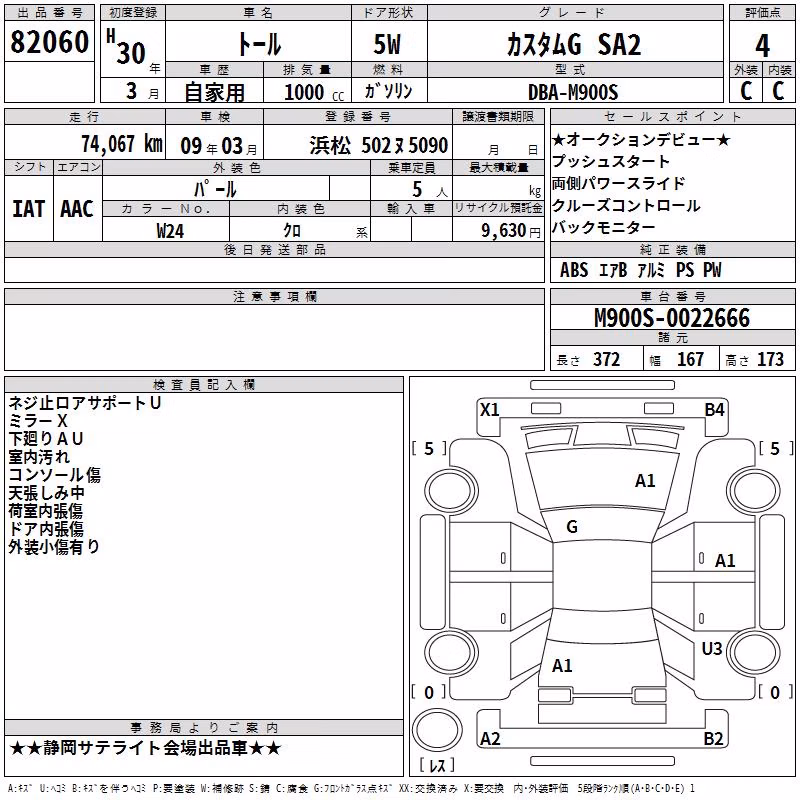Image resolution: width=800 pixels, height=800 pixels.
Task: Select sales point 両側パワースライド
Action: (x=618, y=183)
